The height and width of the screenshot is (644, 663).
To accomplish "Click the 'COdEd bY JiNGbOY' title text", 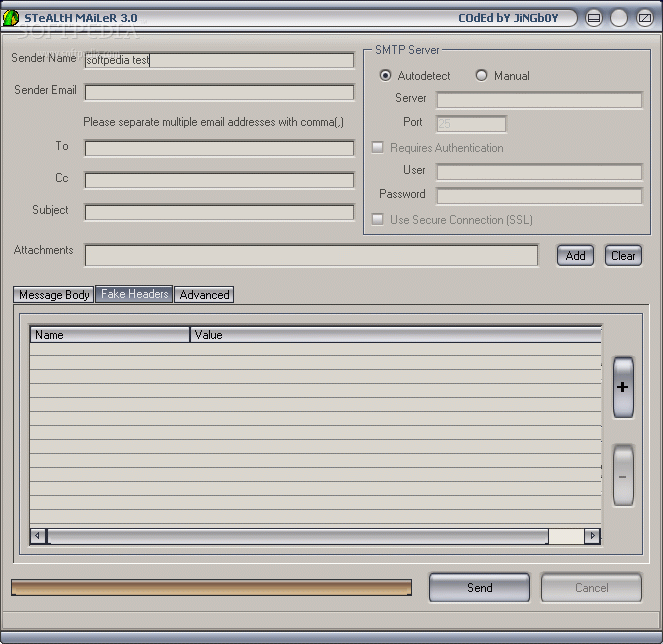I will click(x=508, y=18).
